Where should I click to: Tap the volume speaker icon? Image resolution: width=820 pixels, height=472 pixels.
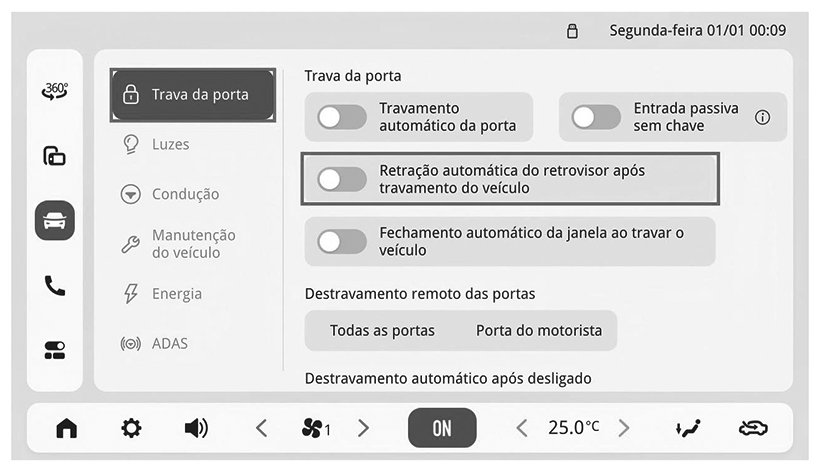[197, 428]
